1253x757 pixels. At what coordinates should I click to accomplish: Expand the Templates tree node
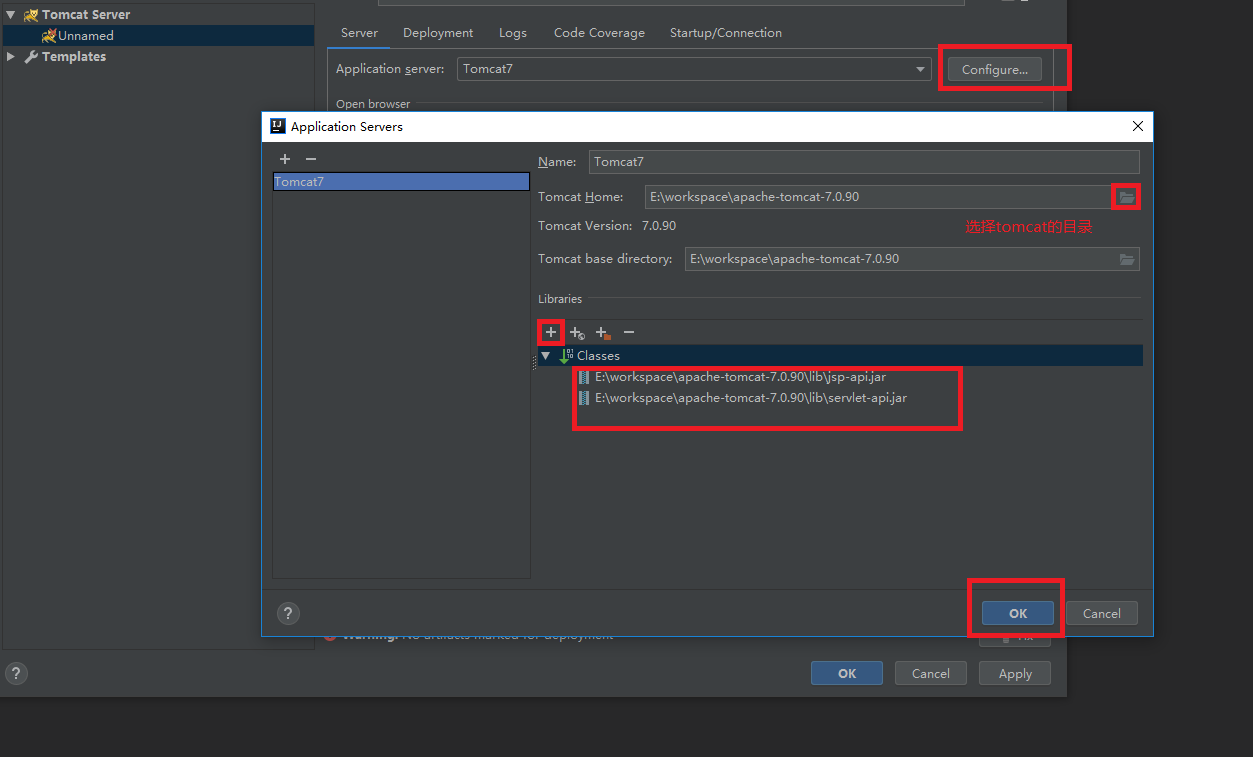10,57
